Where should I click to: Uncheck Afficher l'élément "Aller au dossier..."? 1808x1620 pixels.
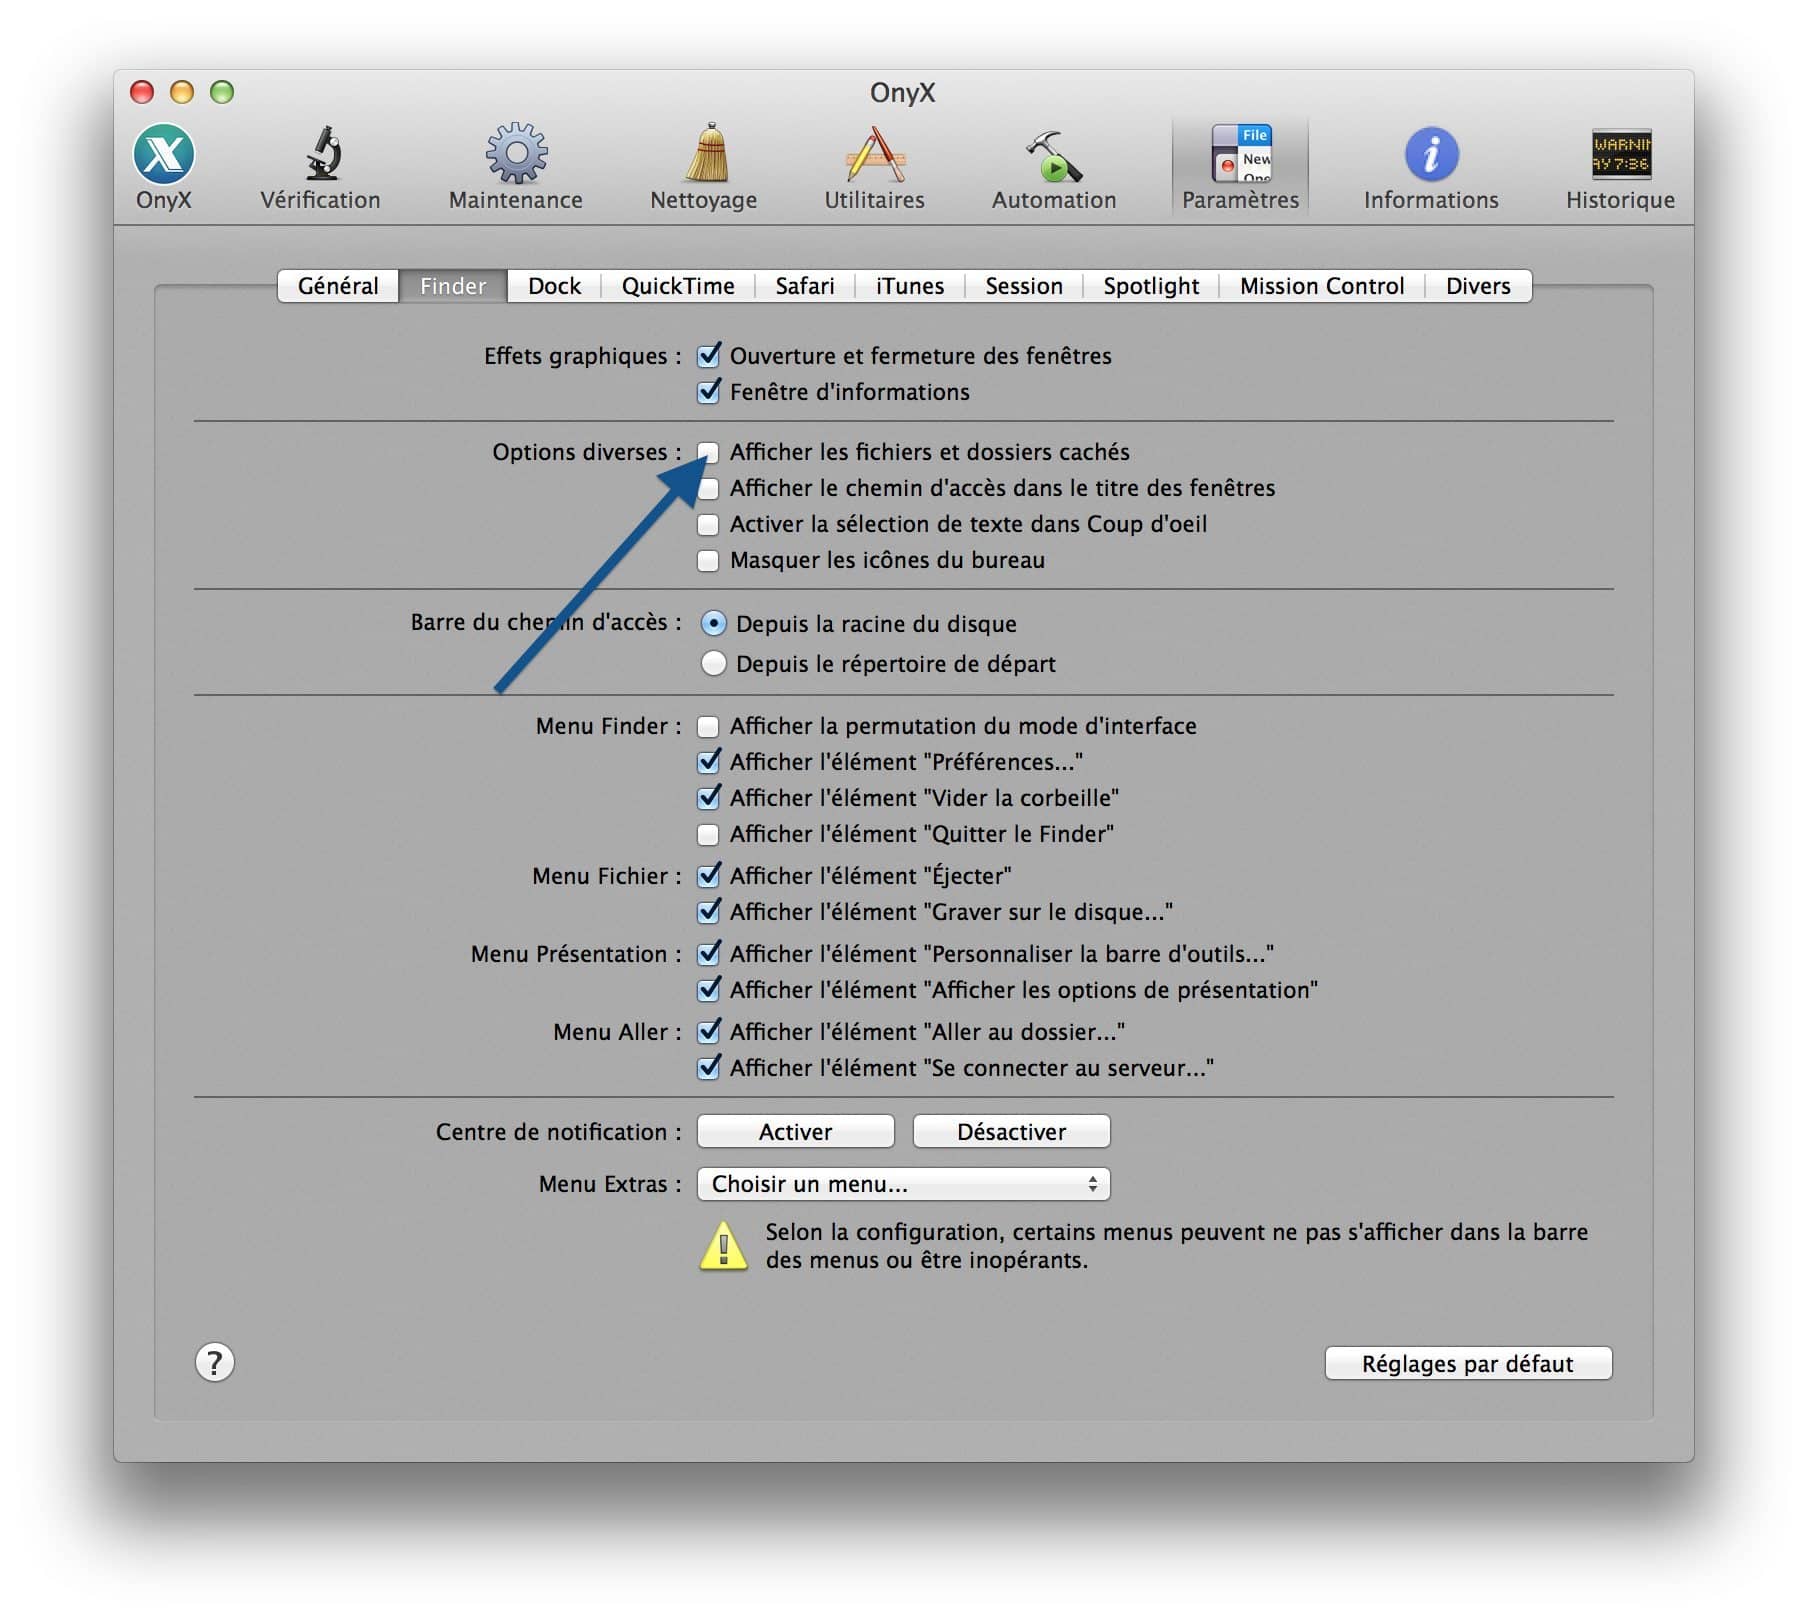(709, 1031)
